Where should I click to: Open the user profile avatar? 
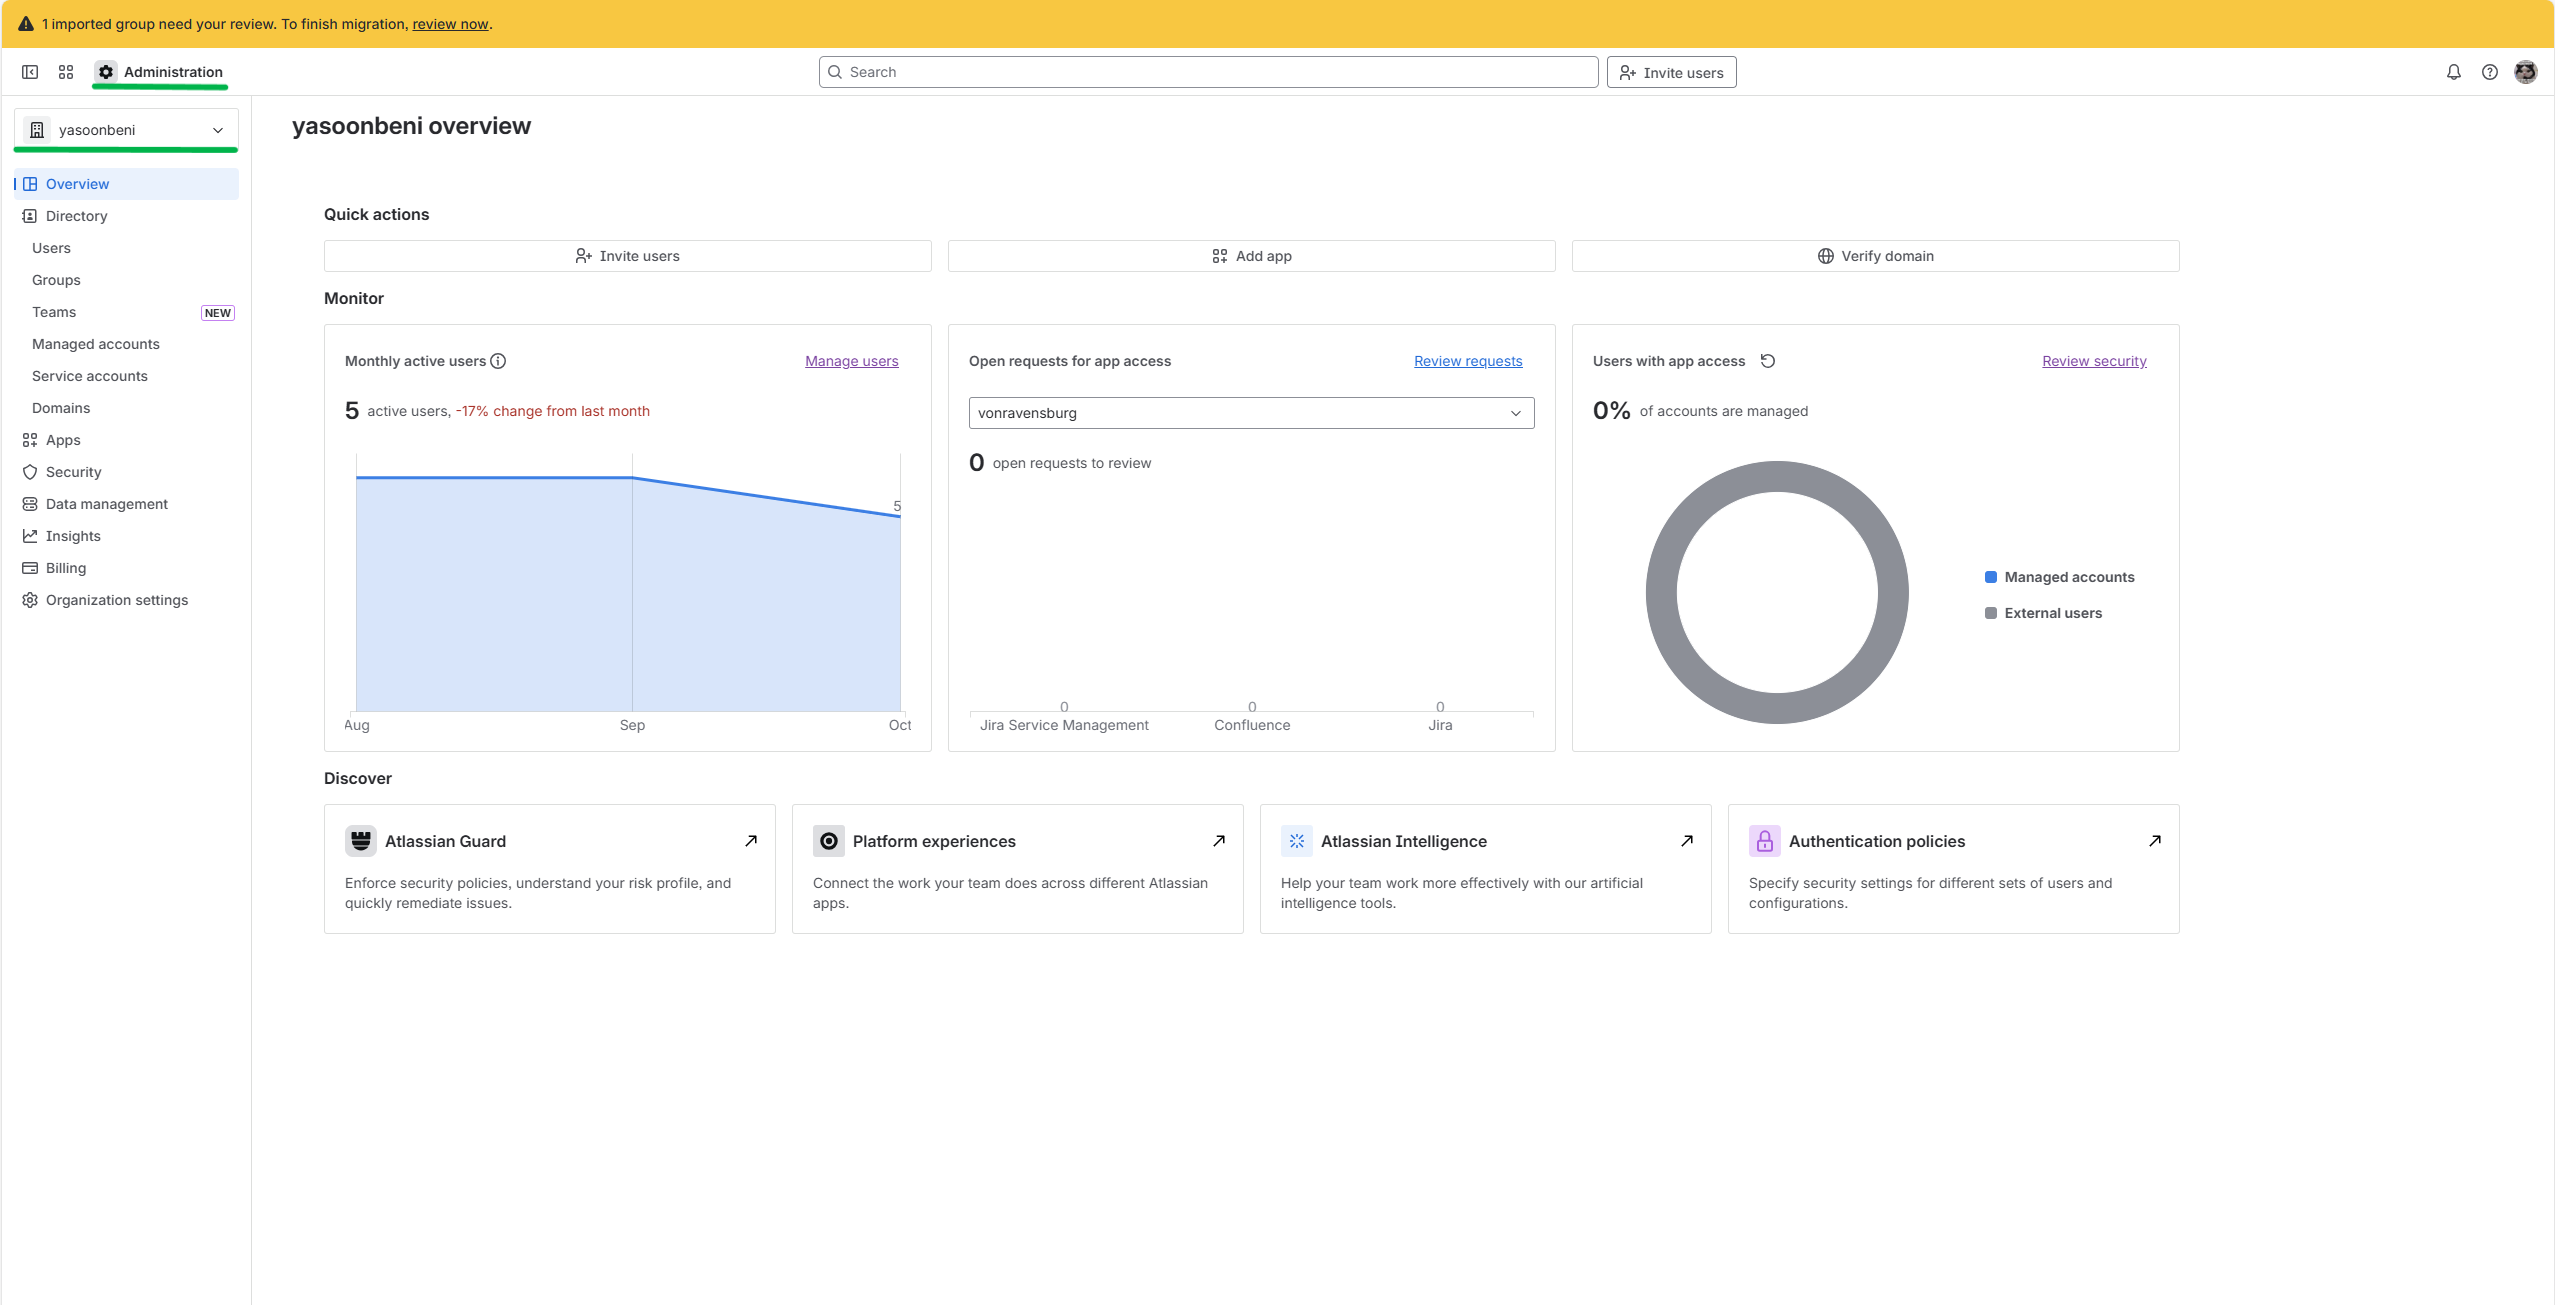(2525, 72)
